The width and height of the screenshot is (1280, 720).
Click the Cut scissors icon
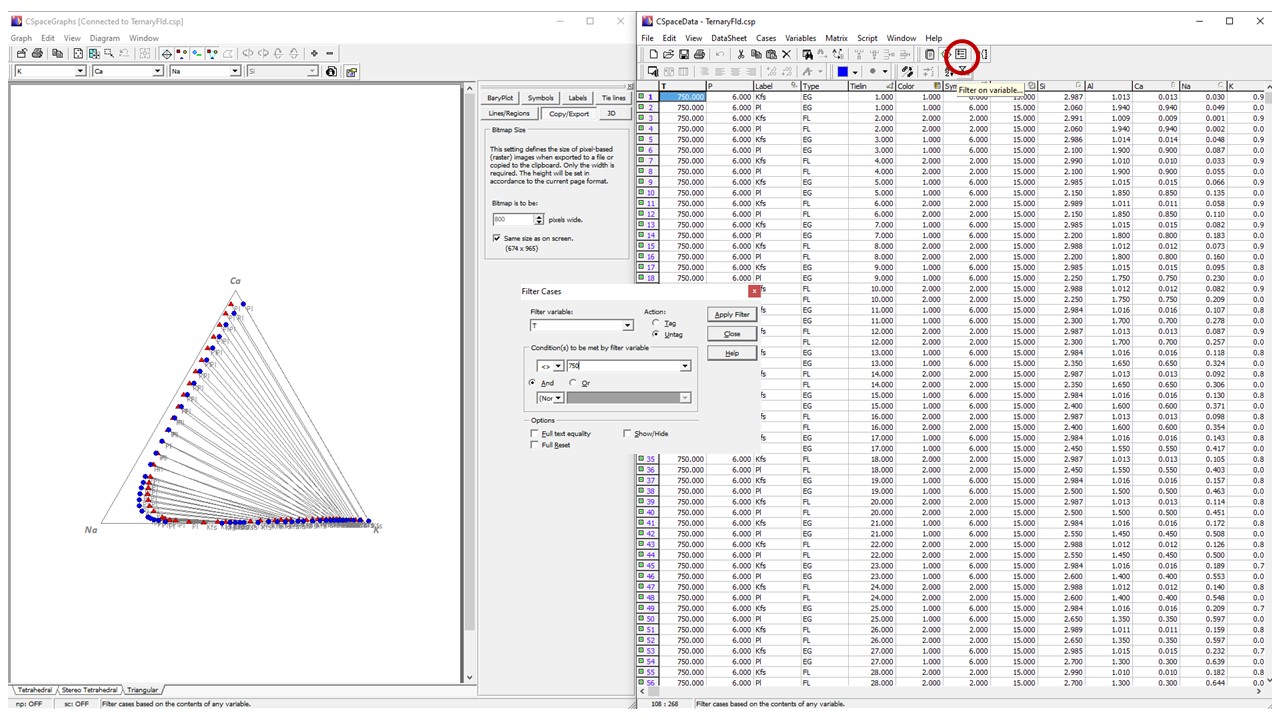[x=740, y=54]
